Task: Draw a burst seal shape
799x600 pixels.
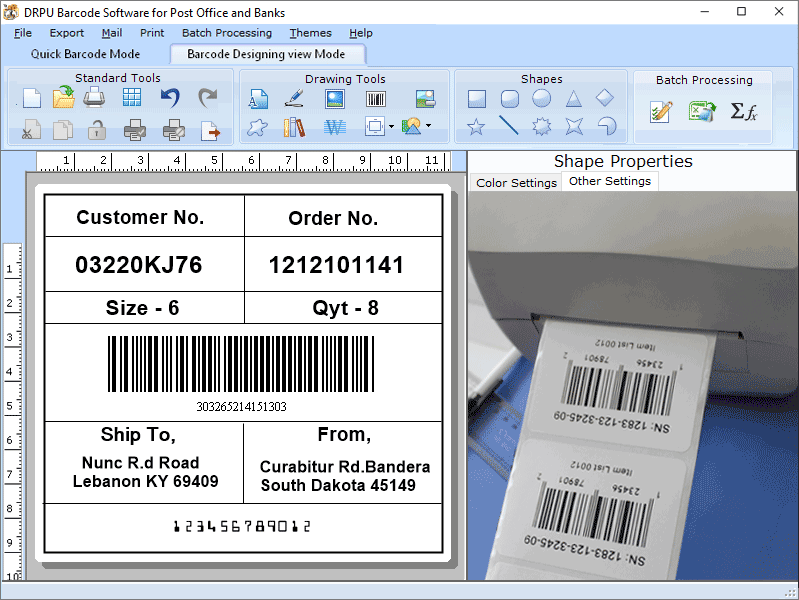Action: (541, 126)
